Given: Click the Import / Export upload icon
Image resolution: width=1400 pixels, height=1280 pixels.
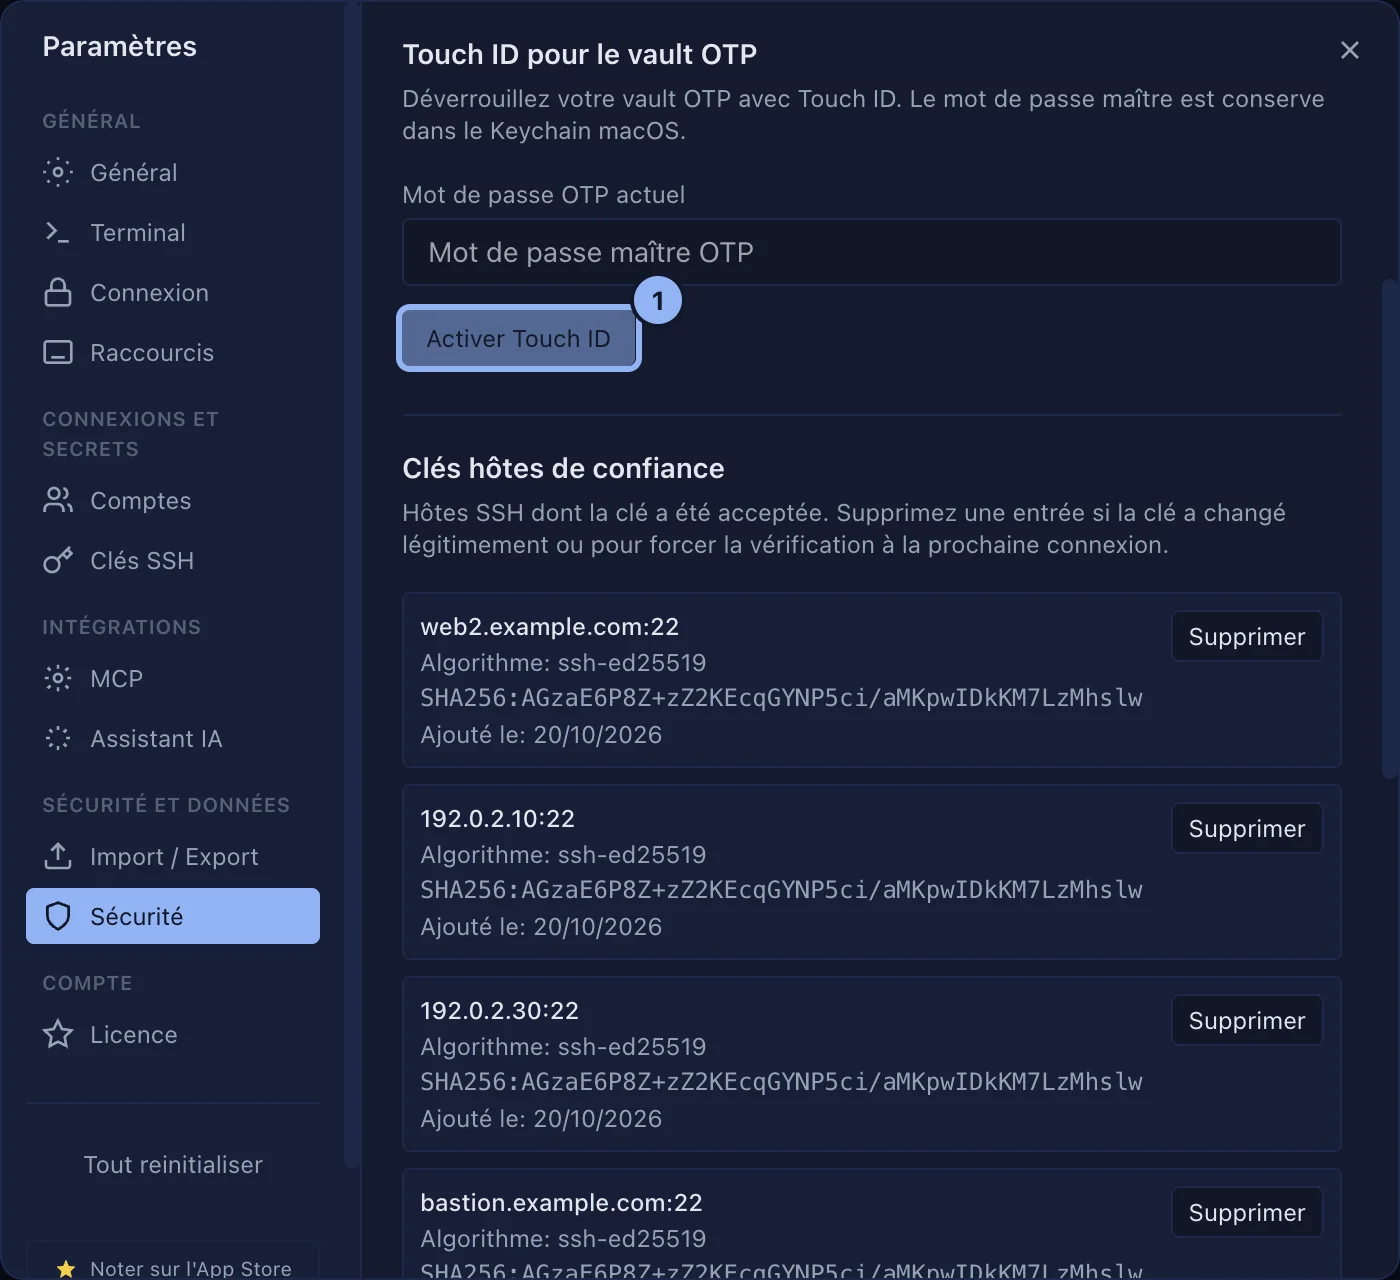Looking at the screenshot, I should (58, 856).
